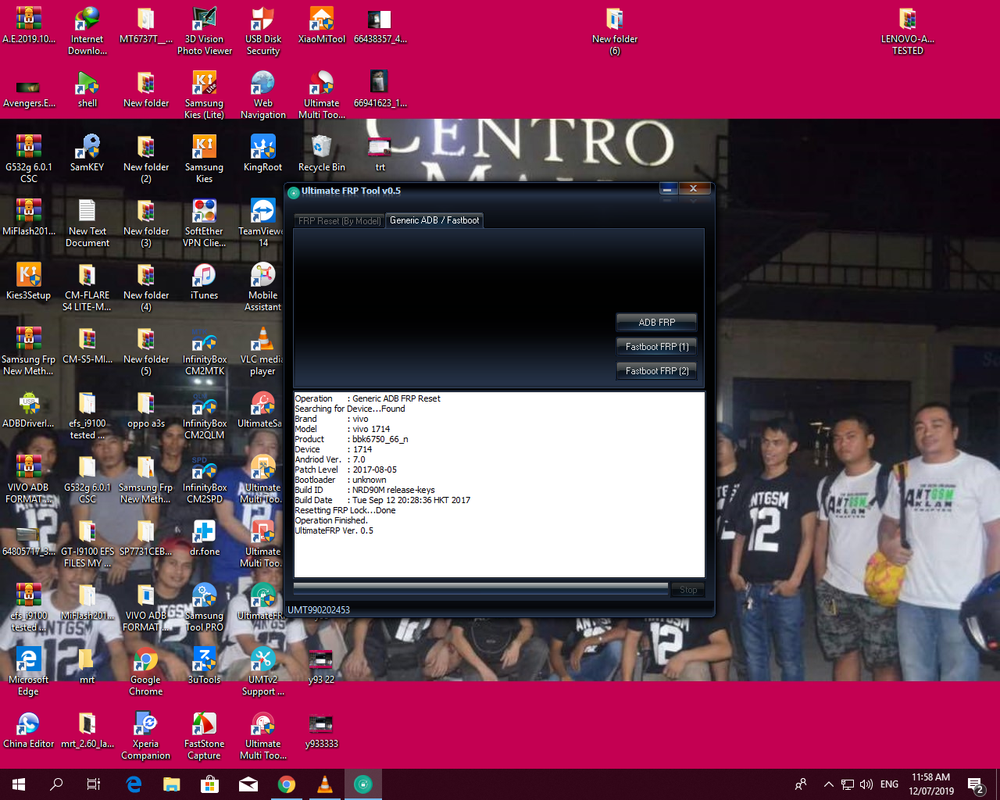Open the Kies3Setup desktop icon
This screenshot has width=1000, height=800.
(28, 281)
